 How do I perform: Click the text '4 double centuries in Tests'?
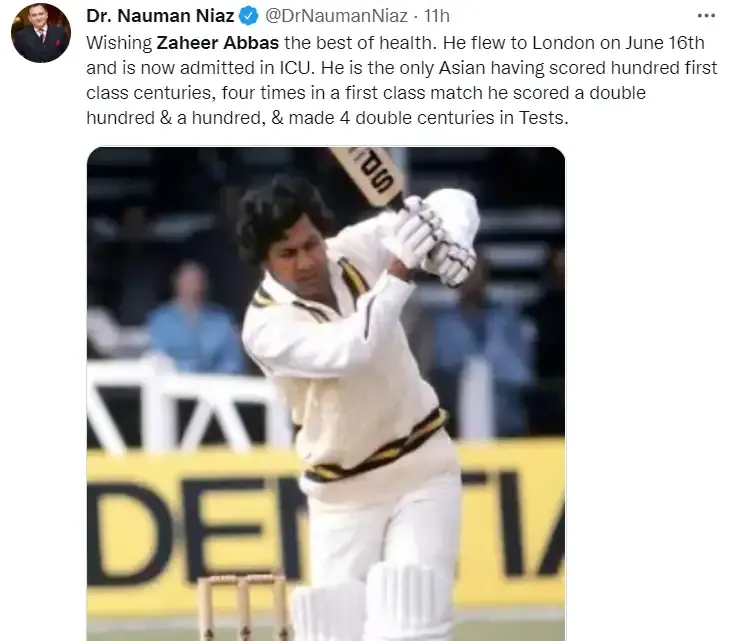[x=454, y=118]
